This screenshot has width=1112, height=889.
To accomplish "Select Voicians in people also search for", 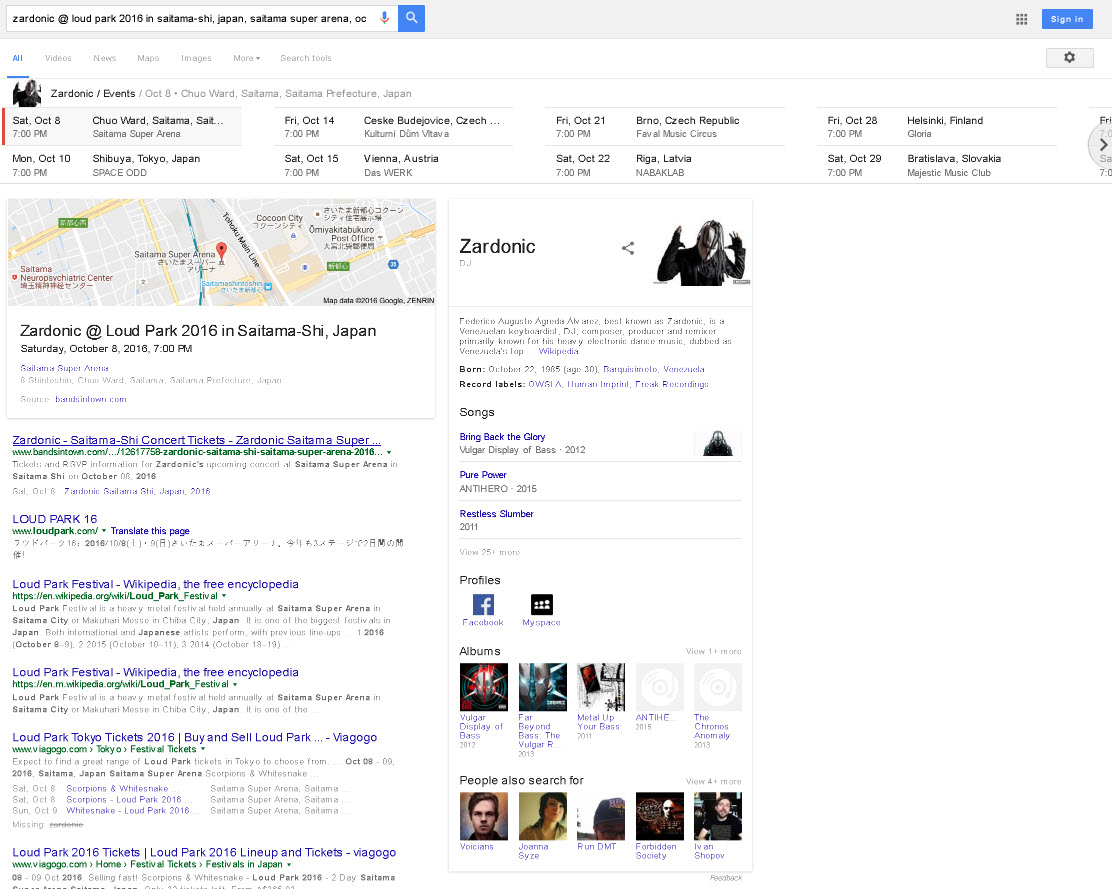I will pos(484,816).
